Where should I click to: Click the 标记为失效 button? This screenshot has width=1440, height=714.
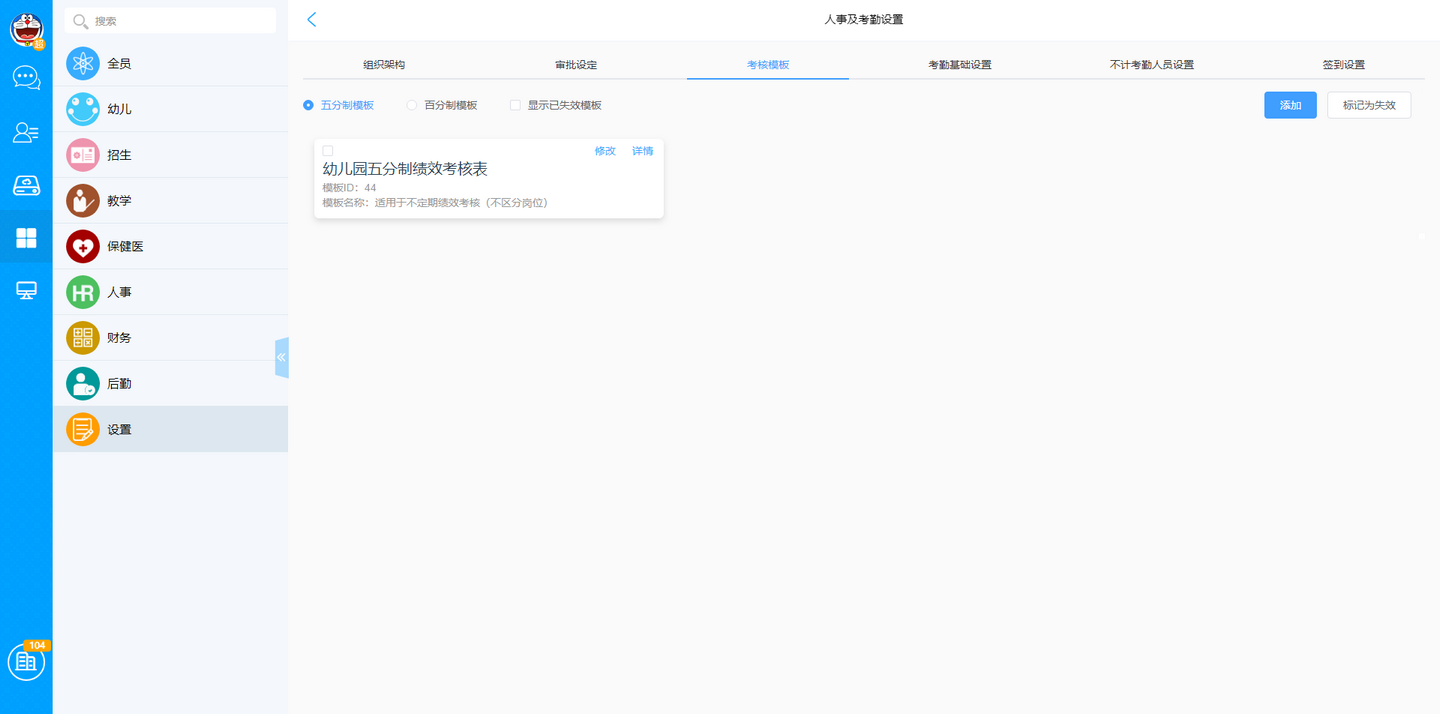coord(1369,105)
